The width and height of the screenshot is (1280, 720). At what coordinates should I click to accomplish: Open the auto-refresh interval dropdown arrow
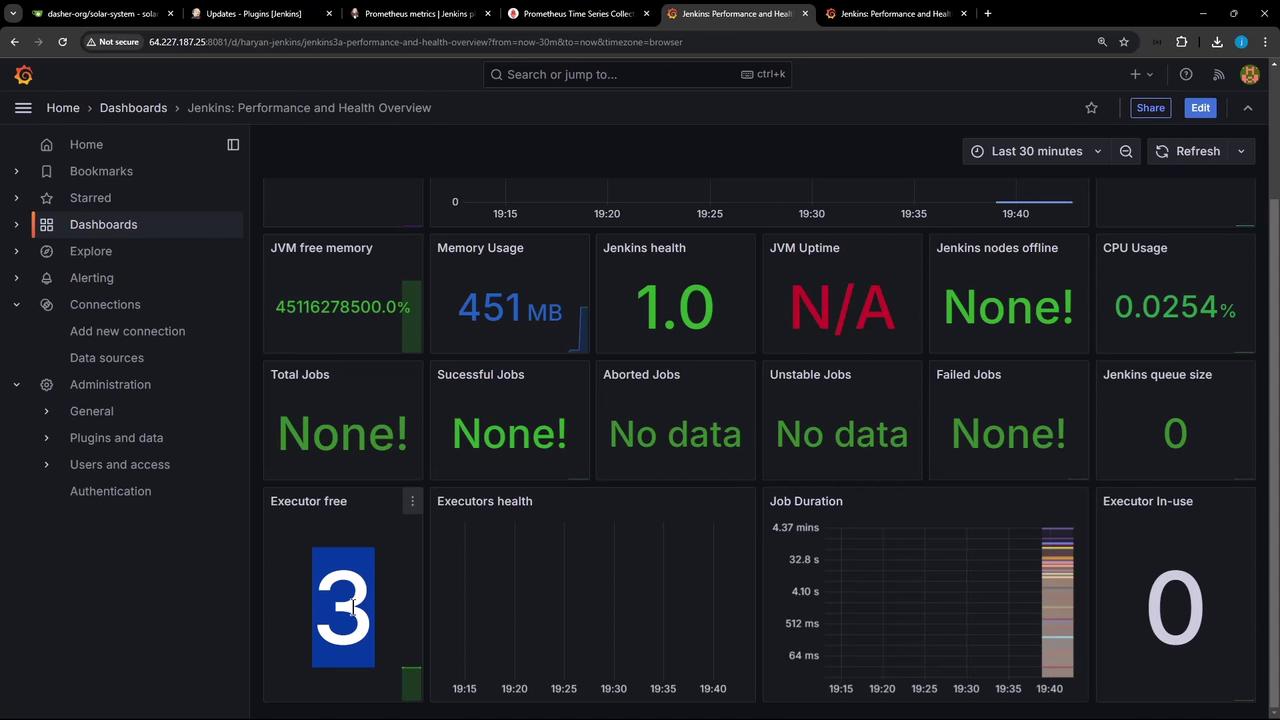click(x=1241, y=151)
